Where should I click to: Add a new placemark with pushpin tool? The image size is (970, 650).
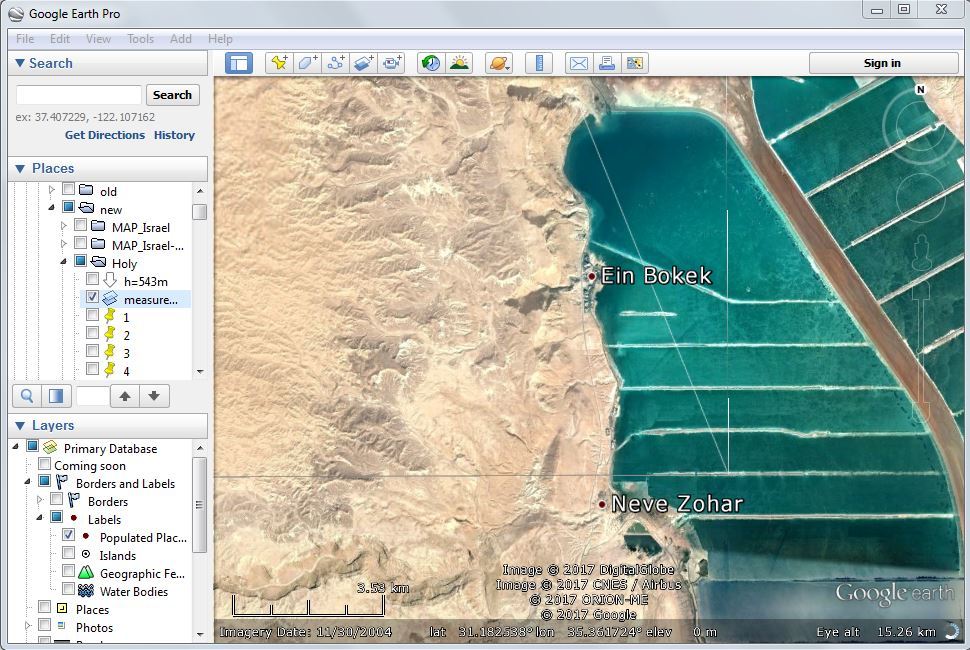280,63
